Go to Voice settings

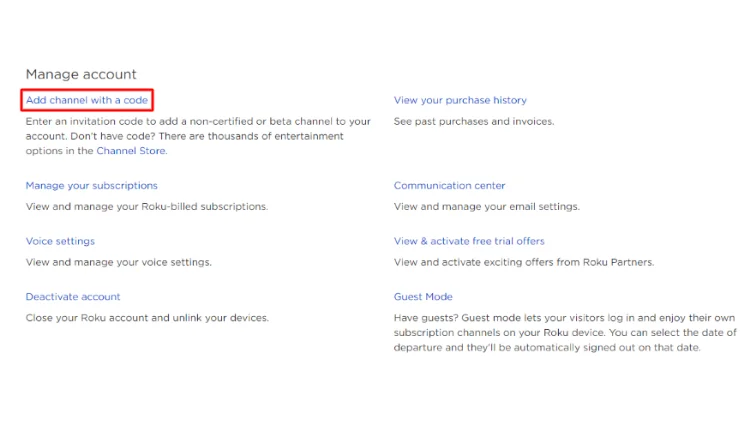pyautogui.click(x=60, y=241)
